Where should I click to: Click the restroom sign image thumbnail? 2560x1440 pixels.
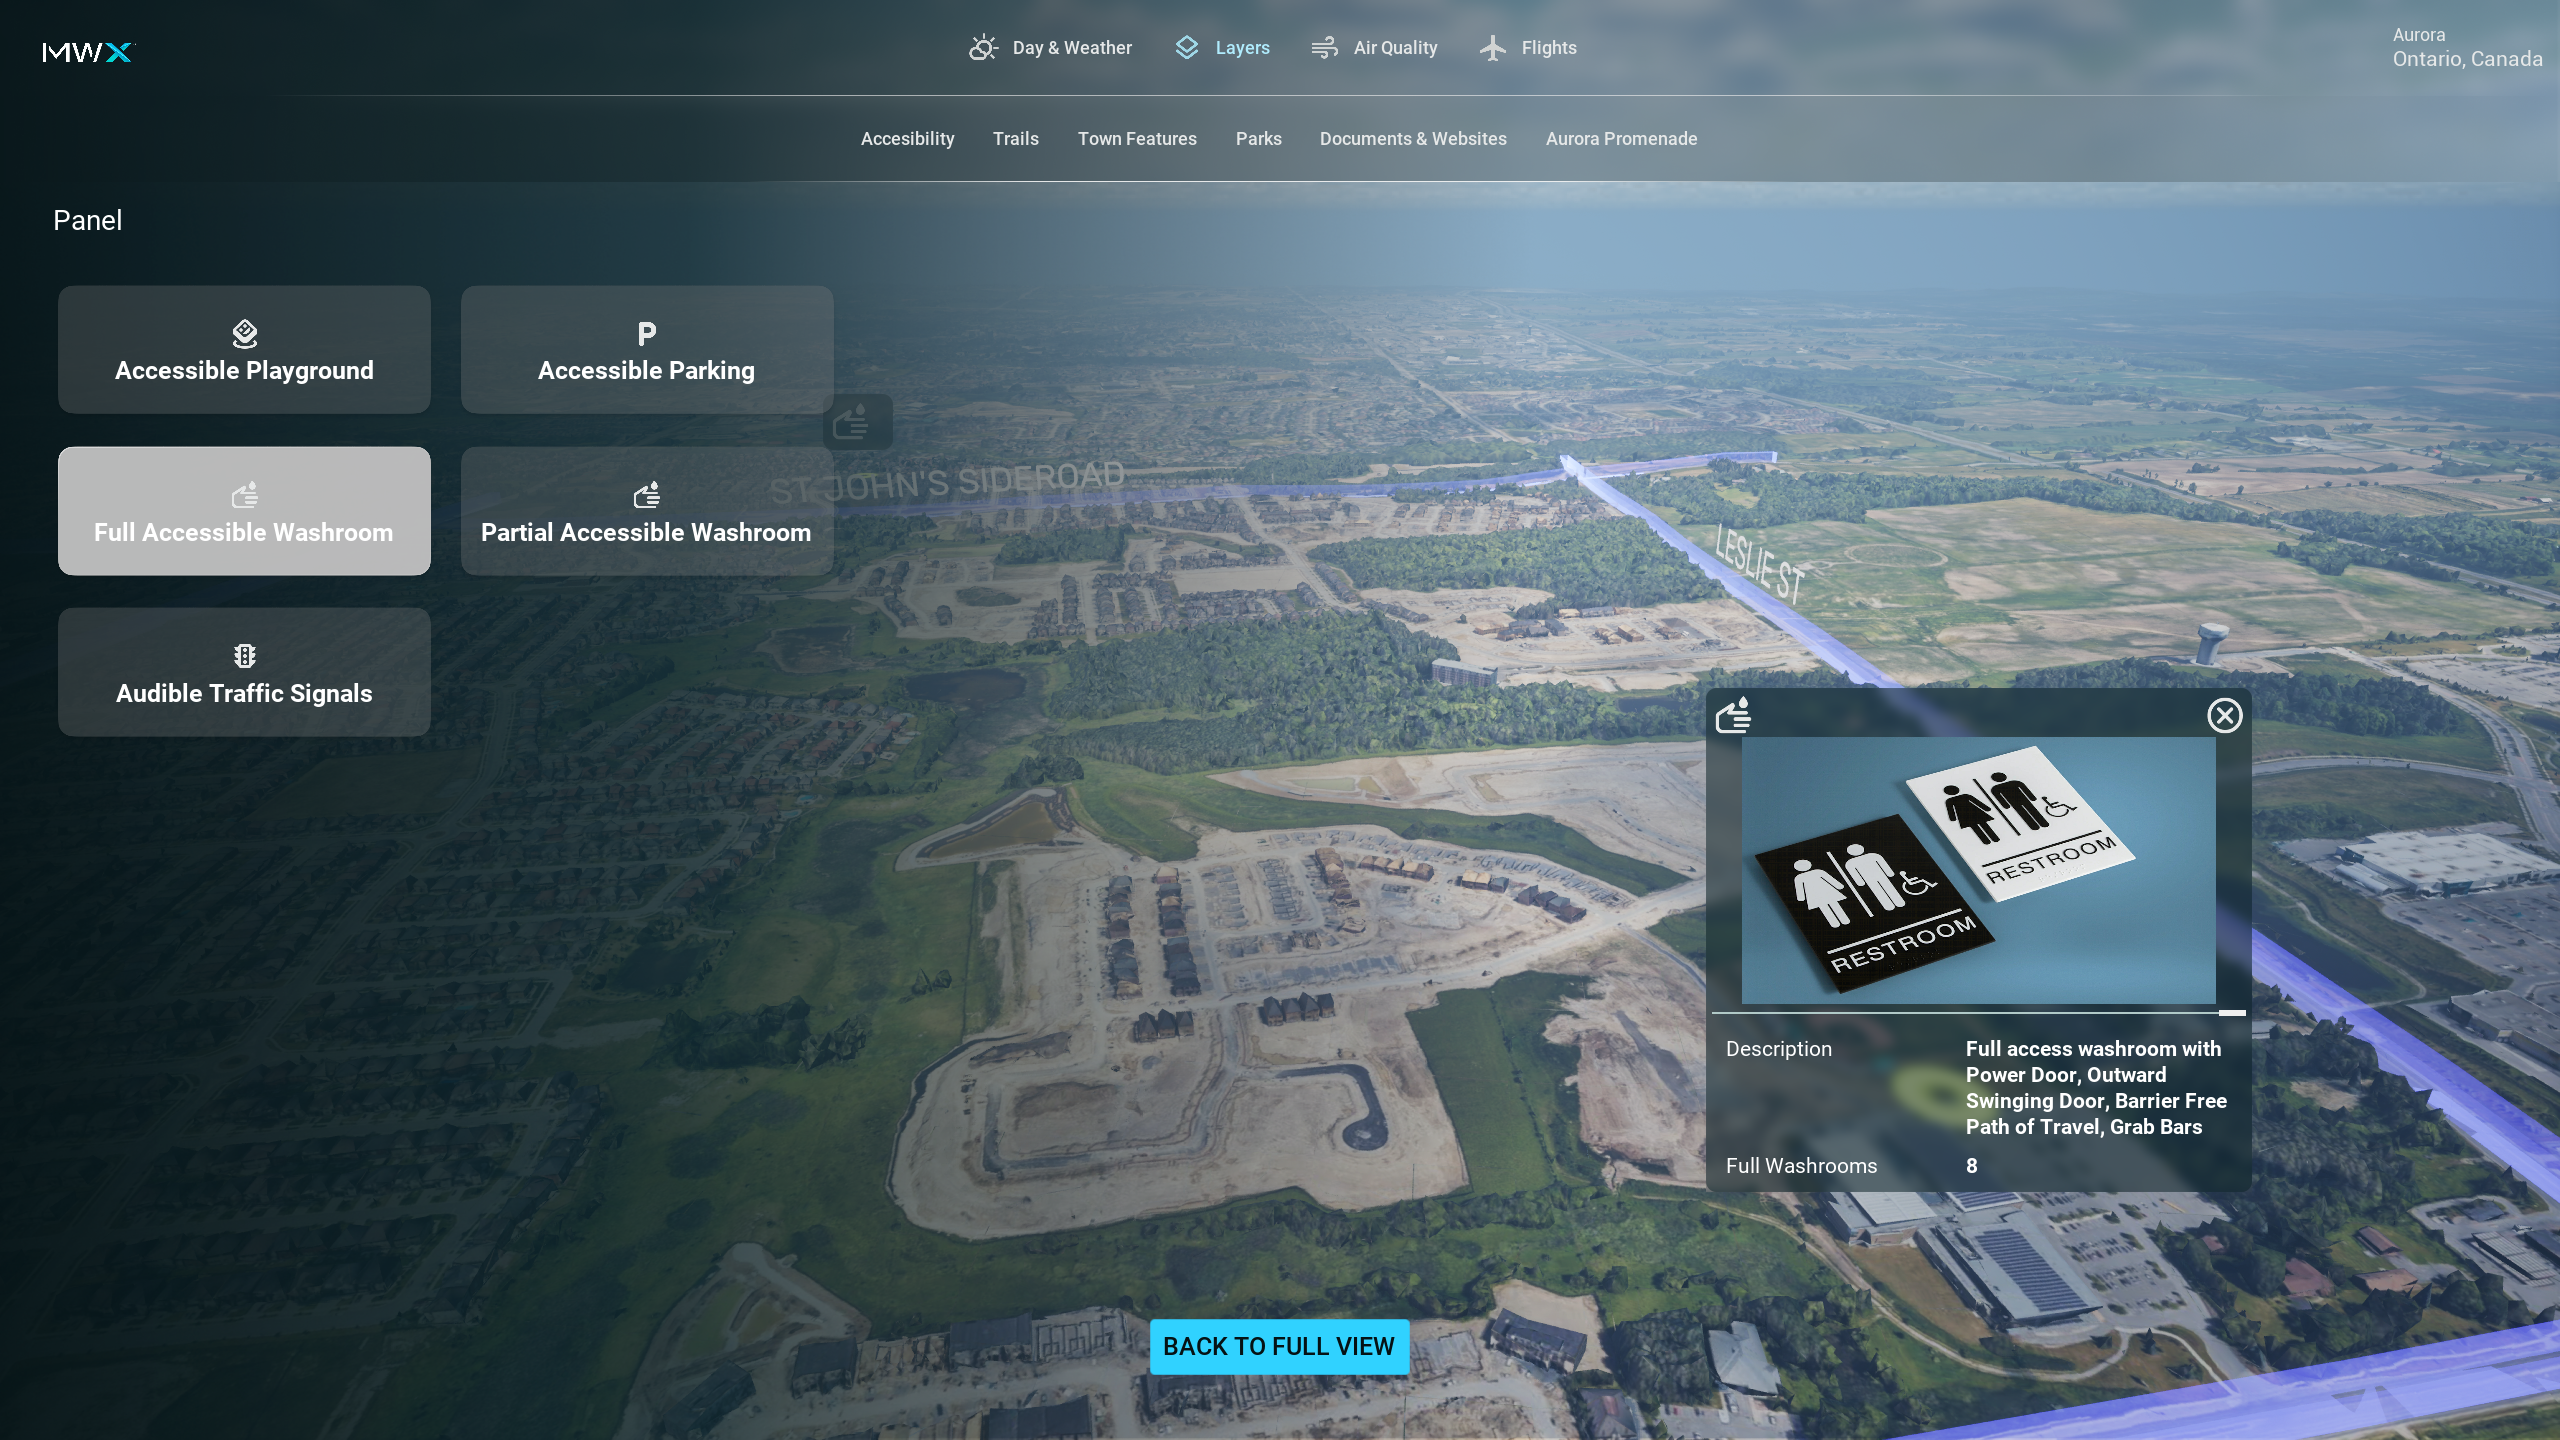1978,870
